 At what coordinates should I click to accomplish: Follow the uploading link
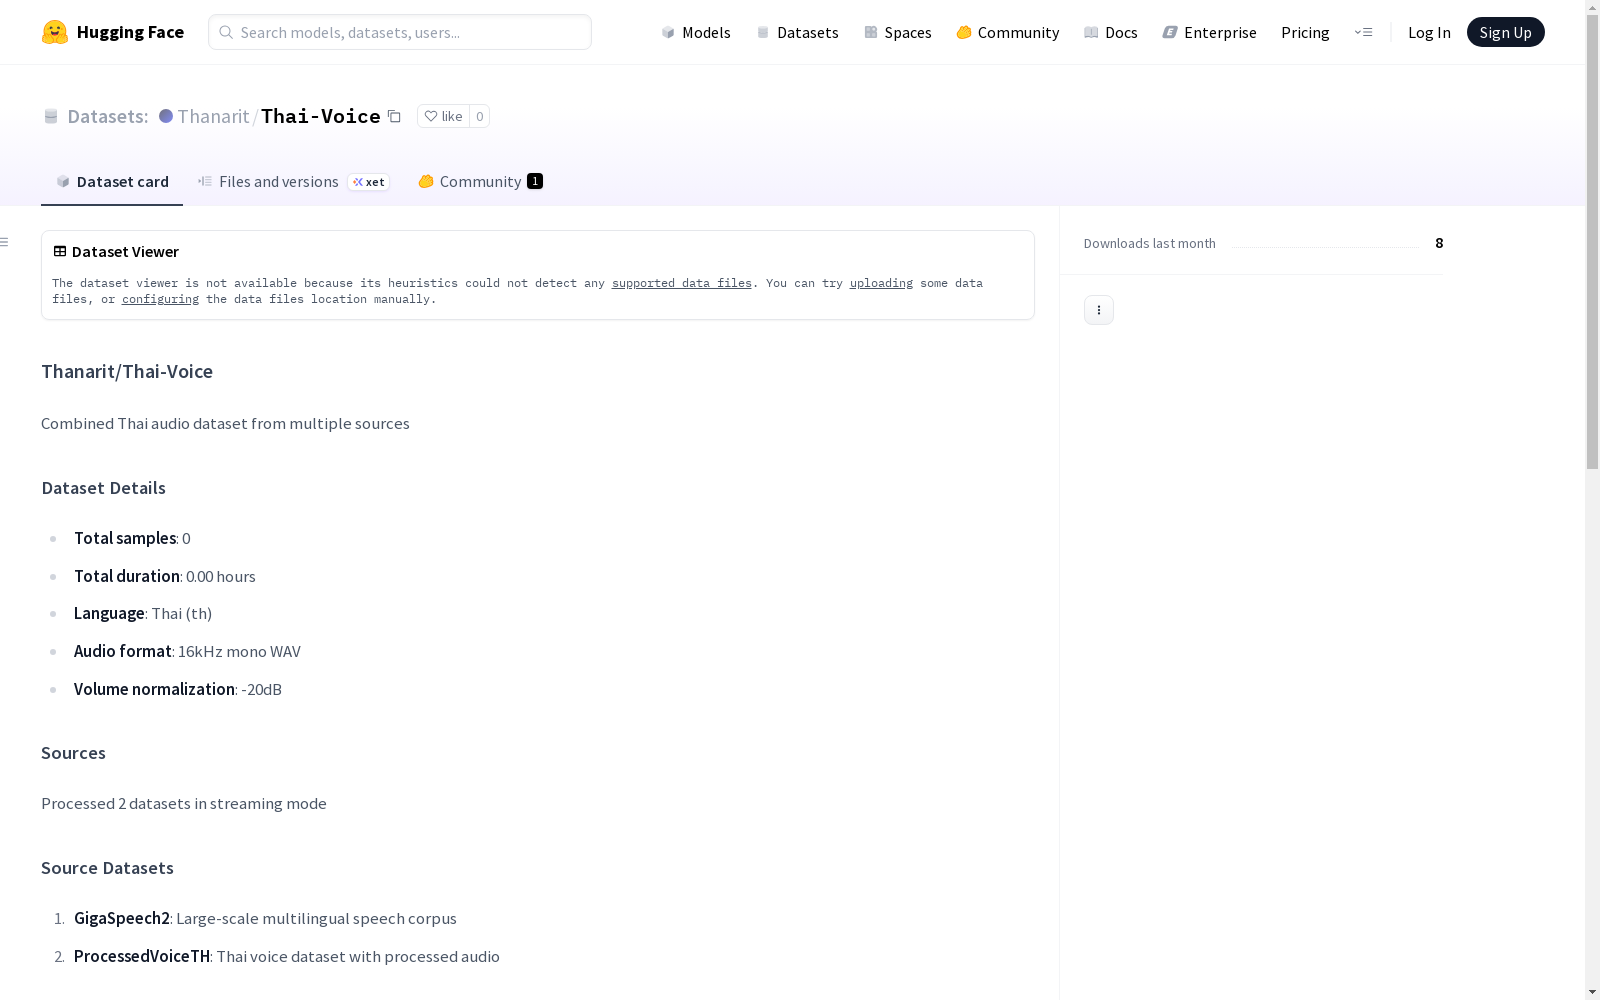click(x=881, y=283)
